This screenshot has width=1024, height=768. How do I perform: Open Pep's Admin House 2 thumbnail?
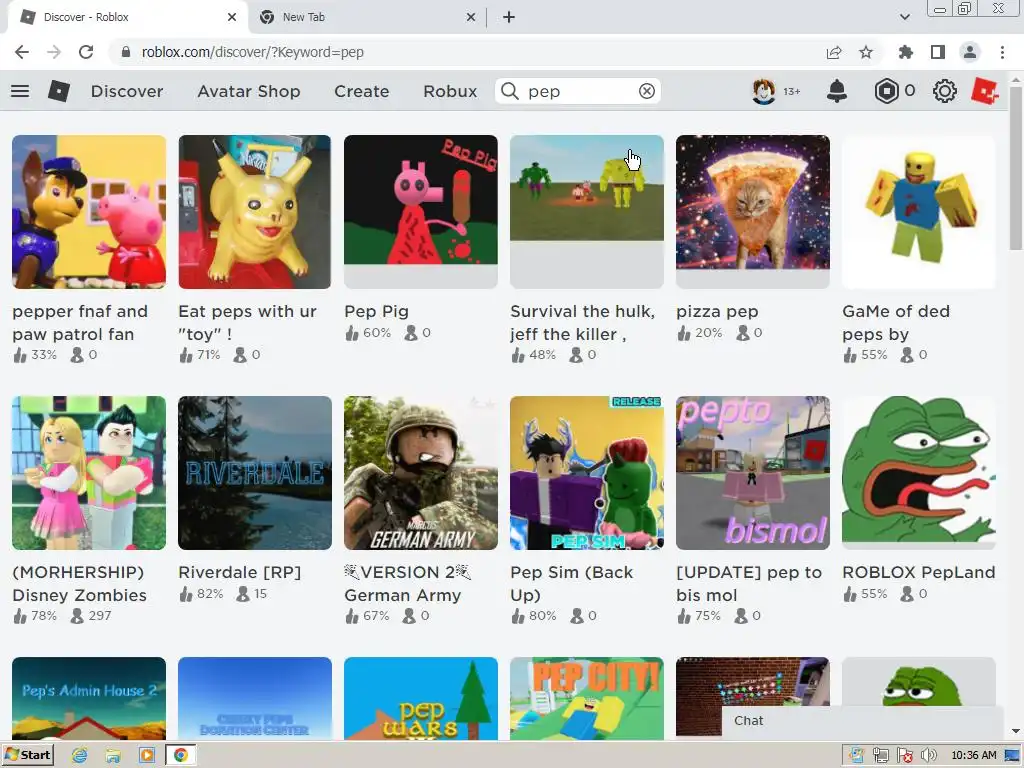coord(89,698)
